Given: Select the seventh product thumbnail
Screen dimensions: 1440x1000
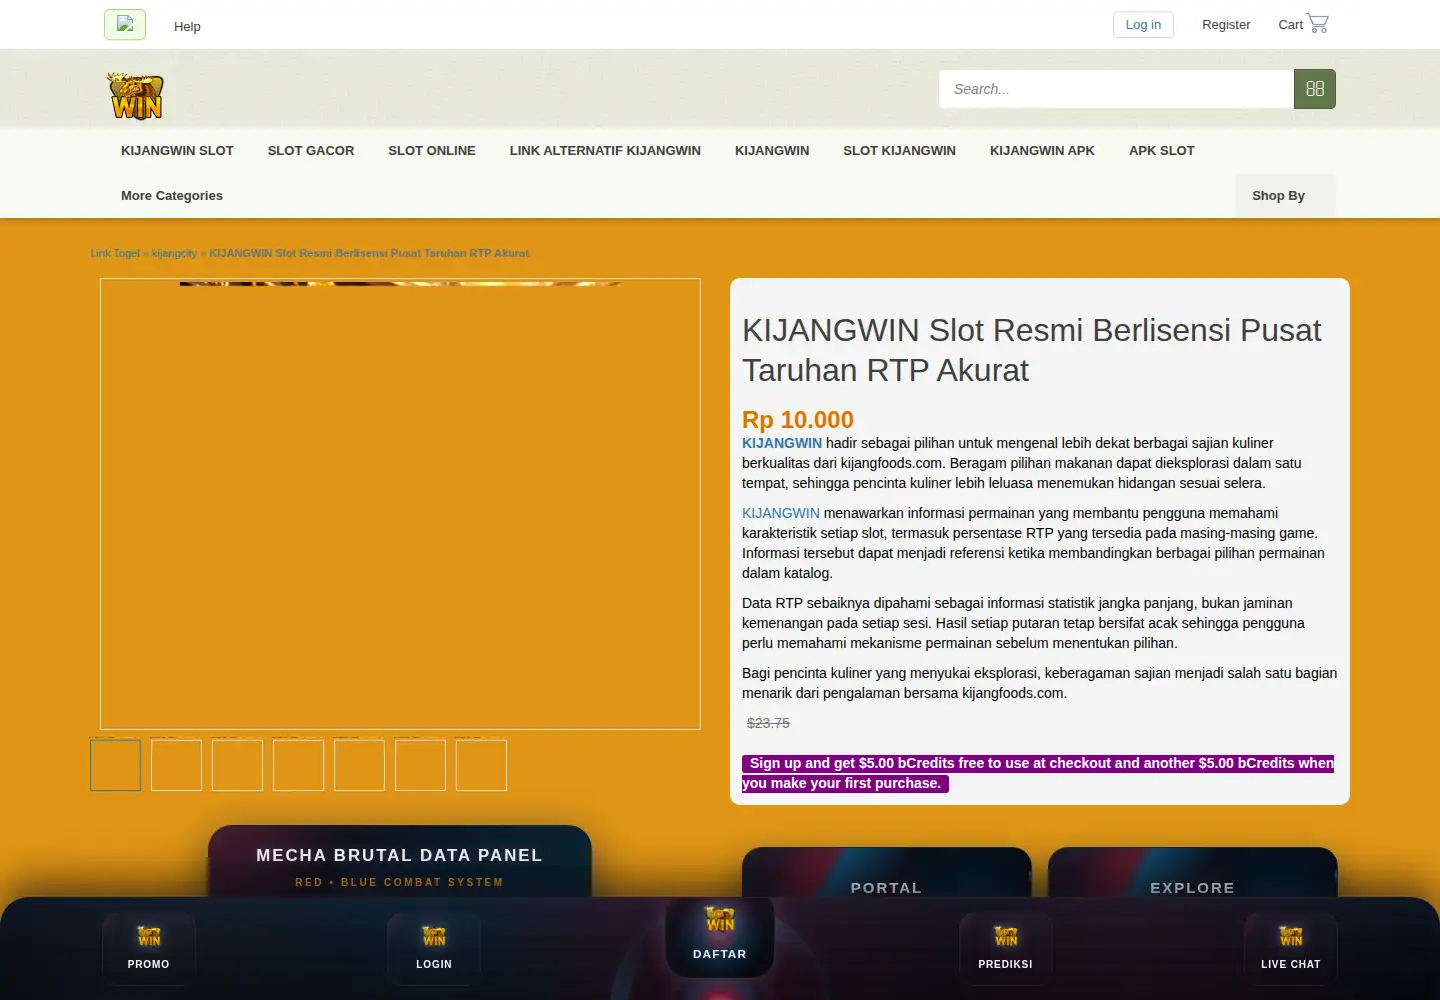Looking at the screenshot, I should click(x=481, y=765).
